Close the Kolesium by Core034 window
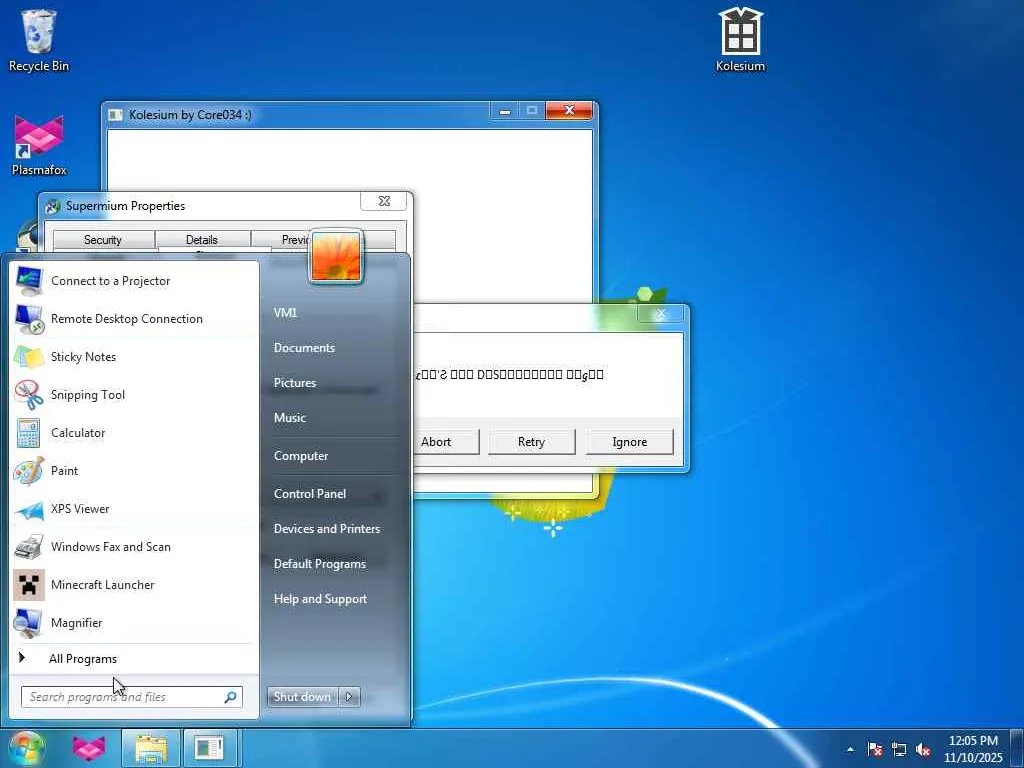This screenshot has width=1024, height=768. [569, 110]
